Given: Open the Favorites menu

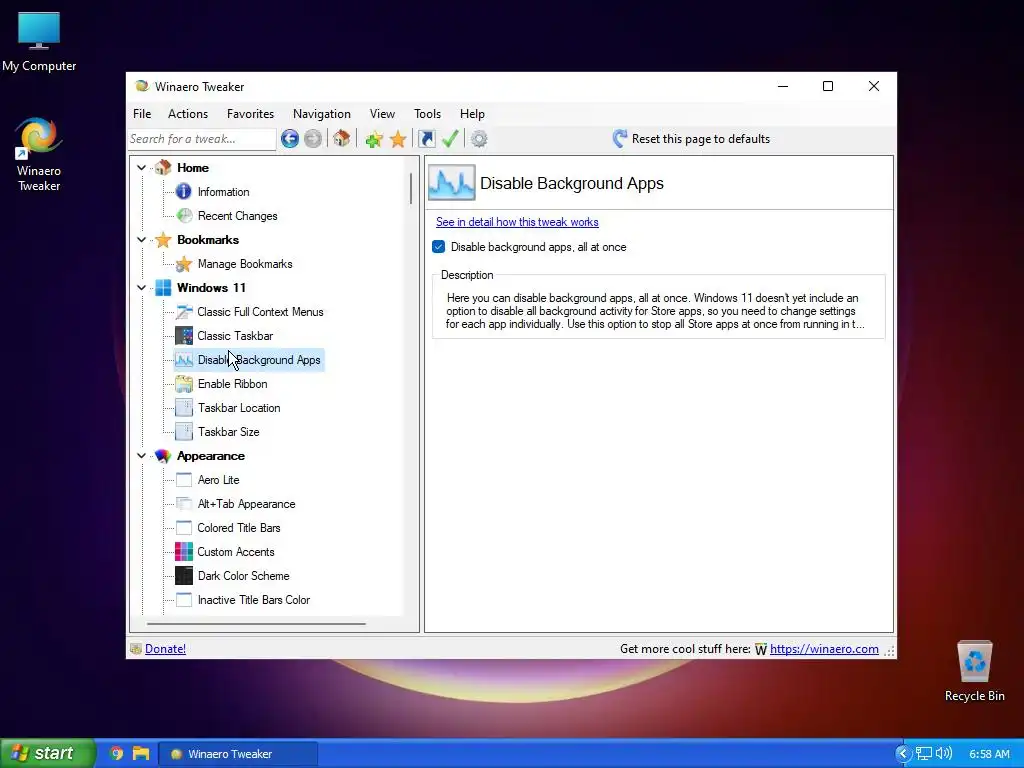Looking at the screenshot, I should coord(250,114).
